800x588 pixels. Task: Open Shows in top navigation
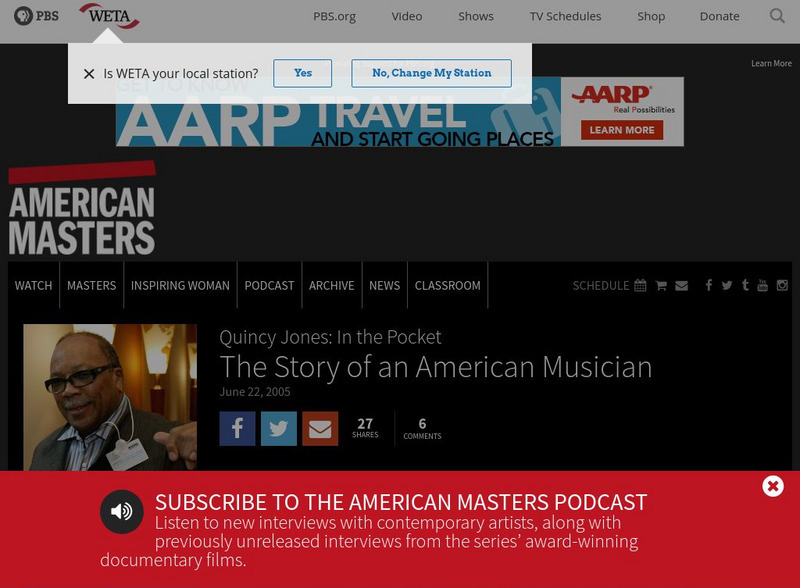click(x=476, y=16)
